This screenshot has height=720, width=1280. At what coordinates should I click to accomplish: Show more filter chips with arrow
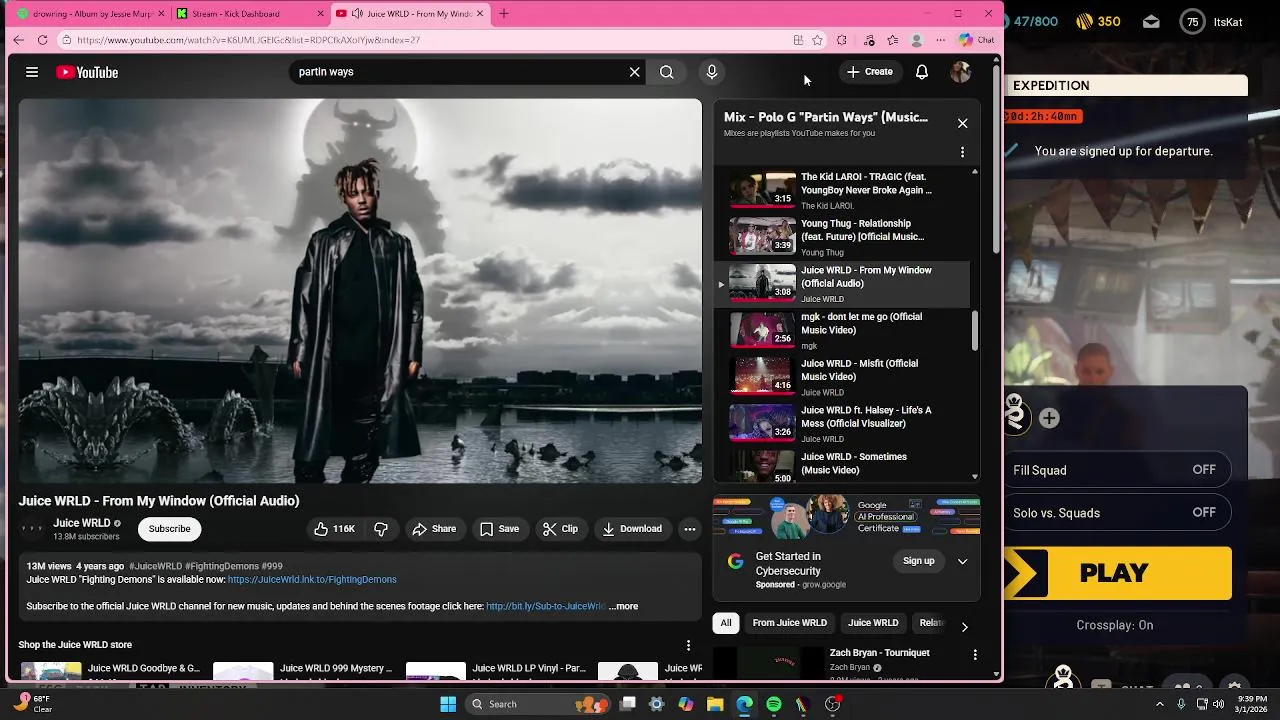(x=964, y=627)
